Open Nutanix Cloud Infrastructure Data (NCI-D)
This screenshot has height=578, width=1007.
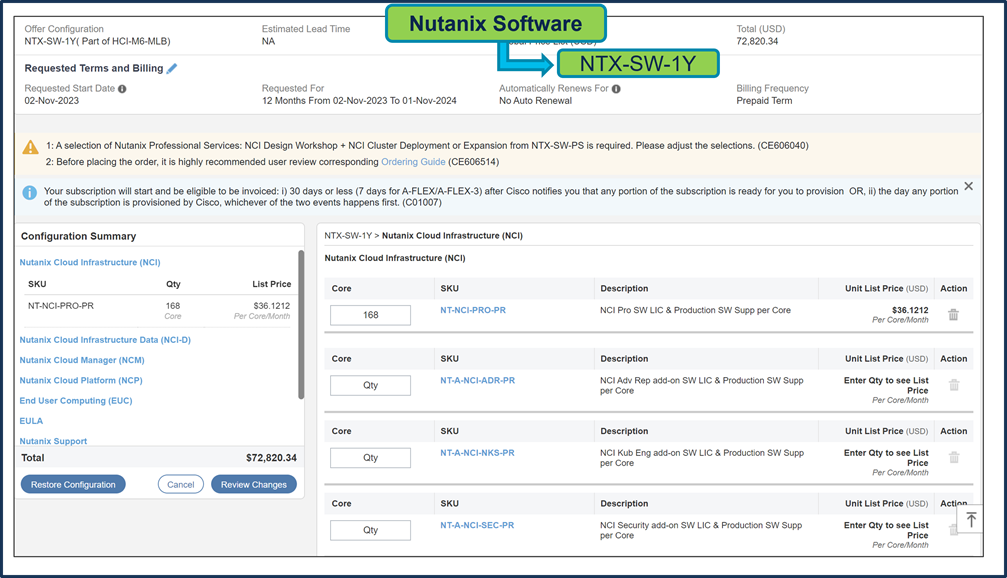[105, 340]
